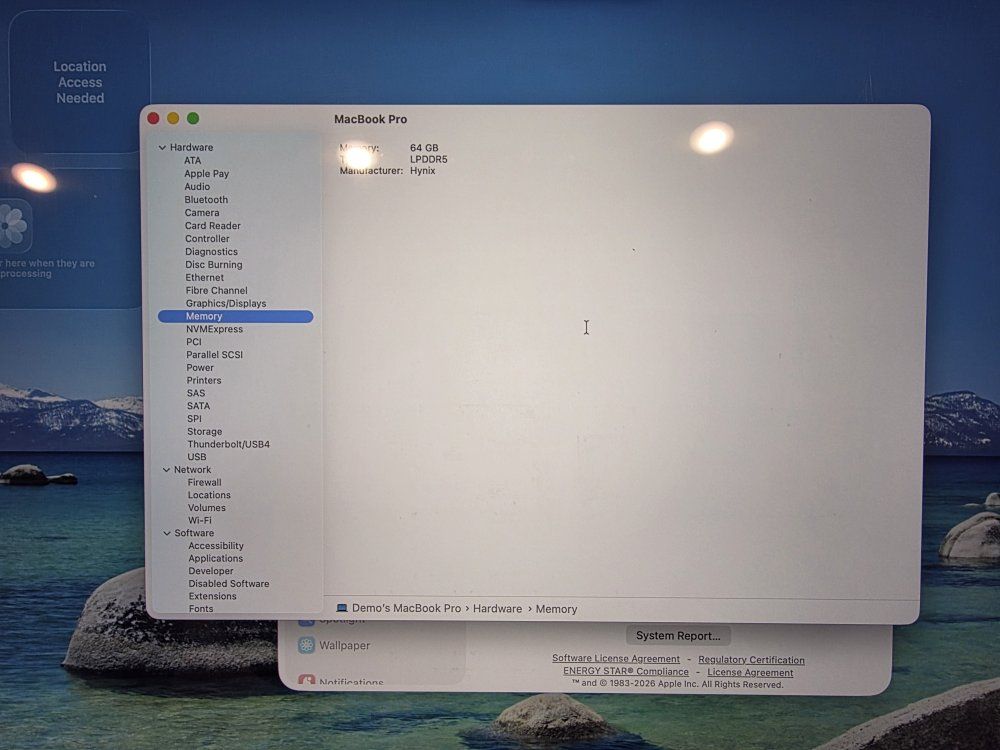1000x750 pixels.
Task: Click the flower widget icon on desktop
Action: (13, 226)
